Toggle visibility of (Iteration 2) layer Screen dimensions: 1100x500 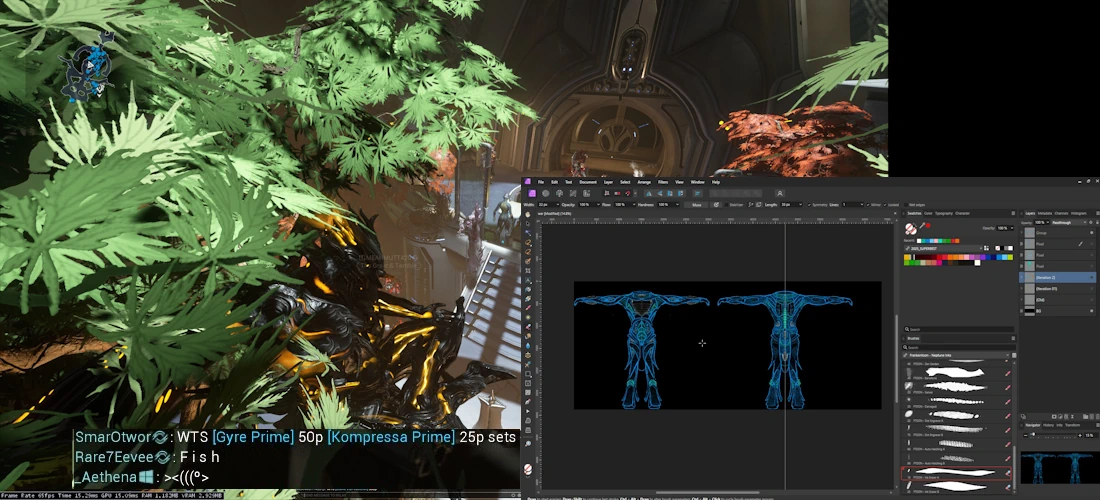(x=1092, y=277)
